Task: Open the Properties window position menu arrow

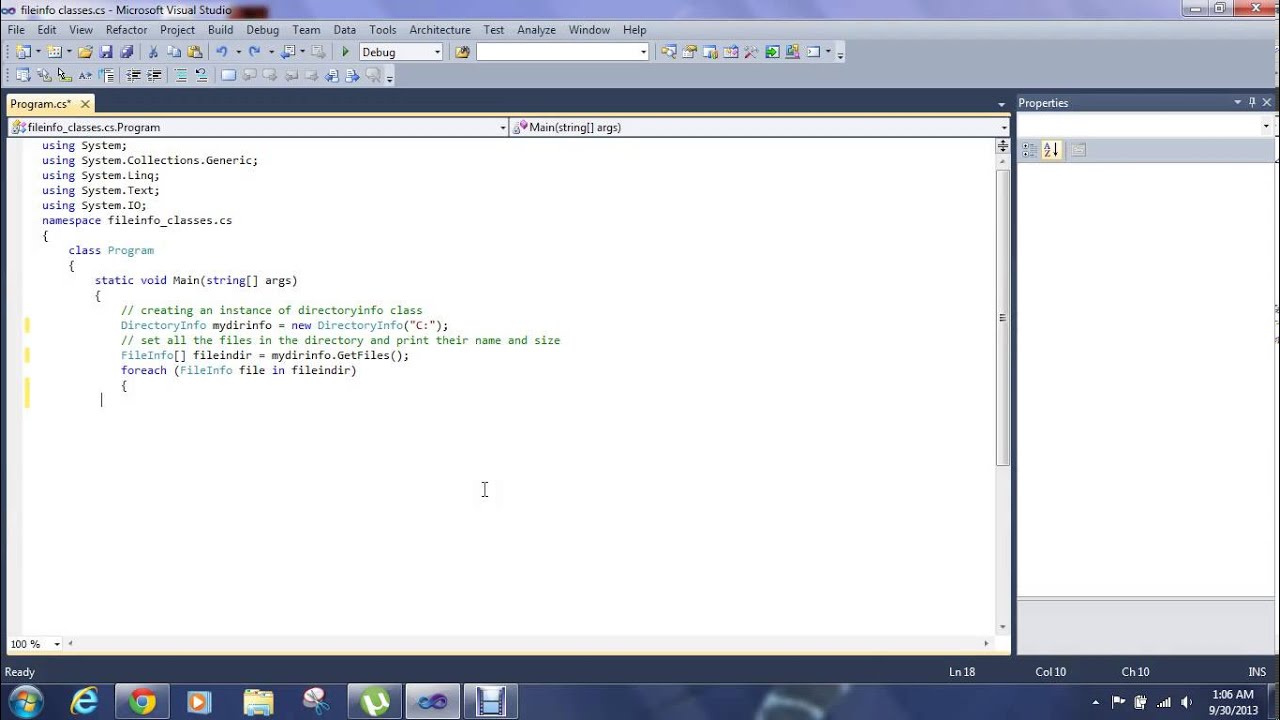Action: 1237,102
